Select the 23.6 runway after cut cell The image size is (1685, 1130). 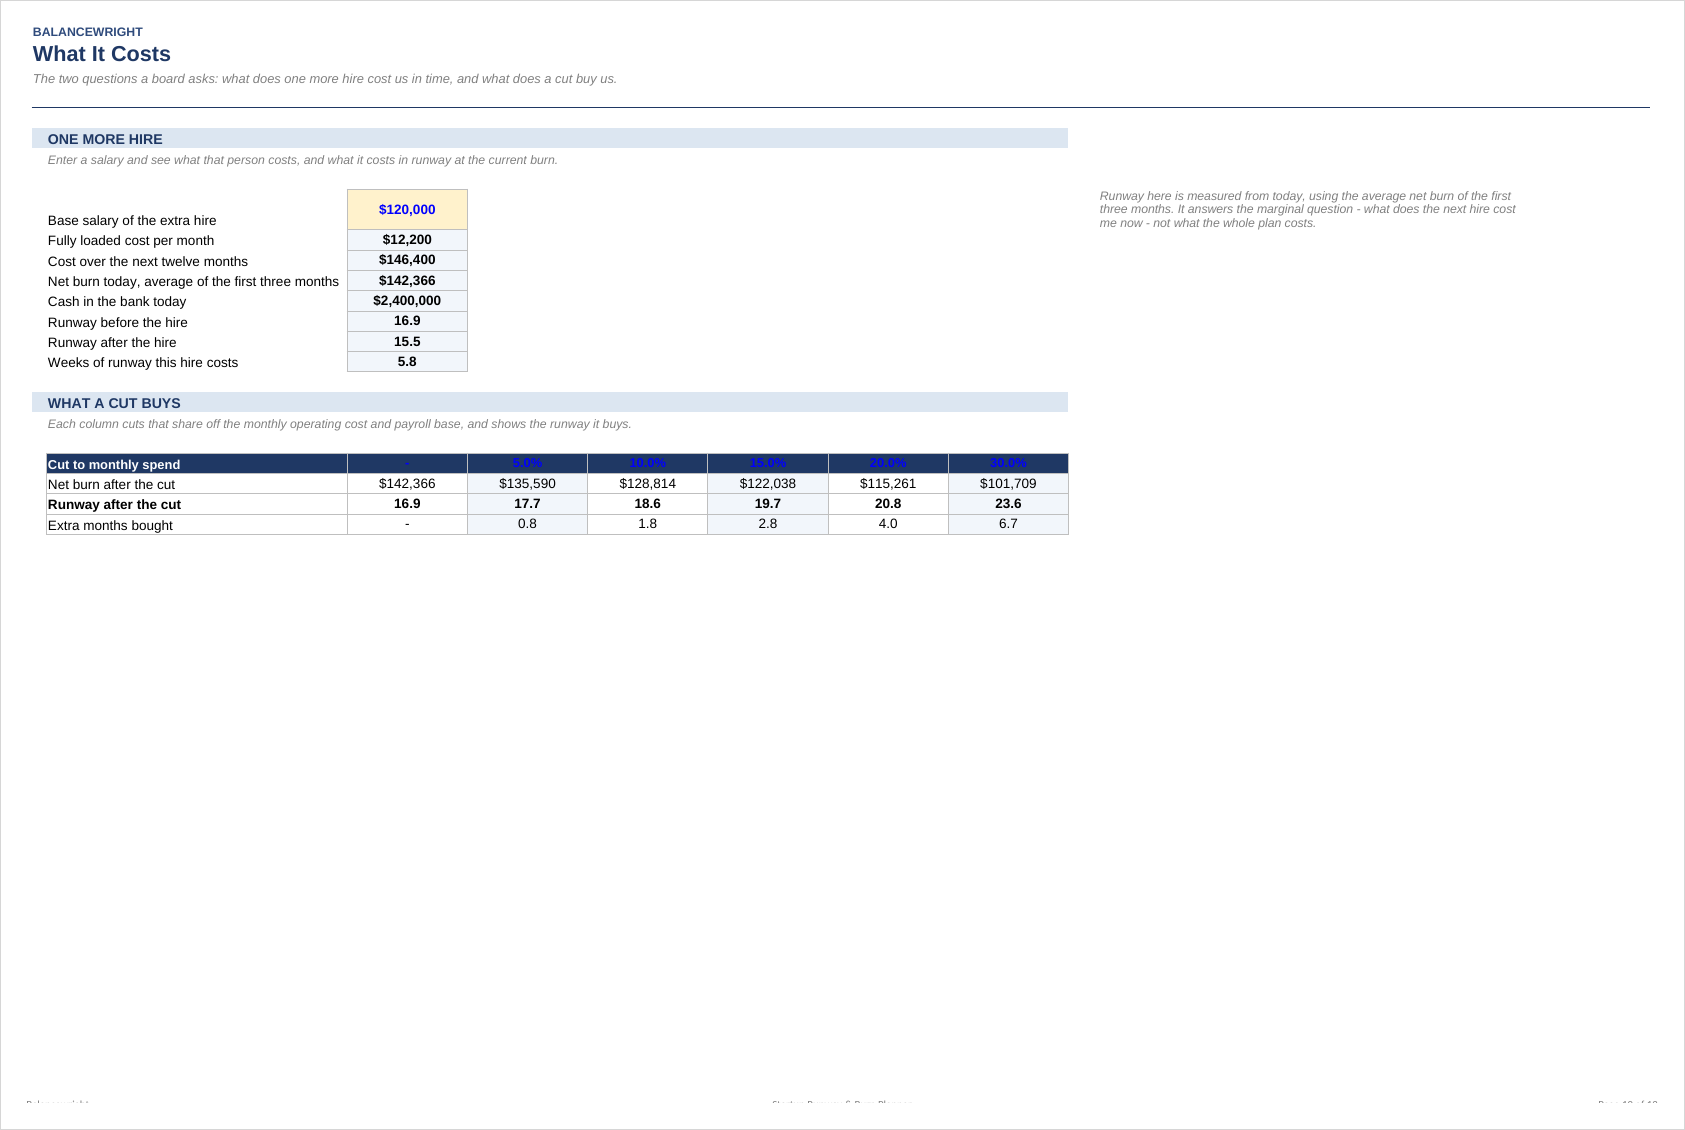[x=1008, y=504]
